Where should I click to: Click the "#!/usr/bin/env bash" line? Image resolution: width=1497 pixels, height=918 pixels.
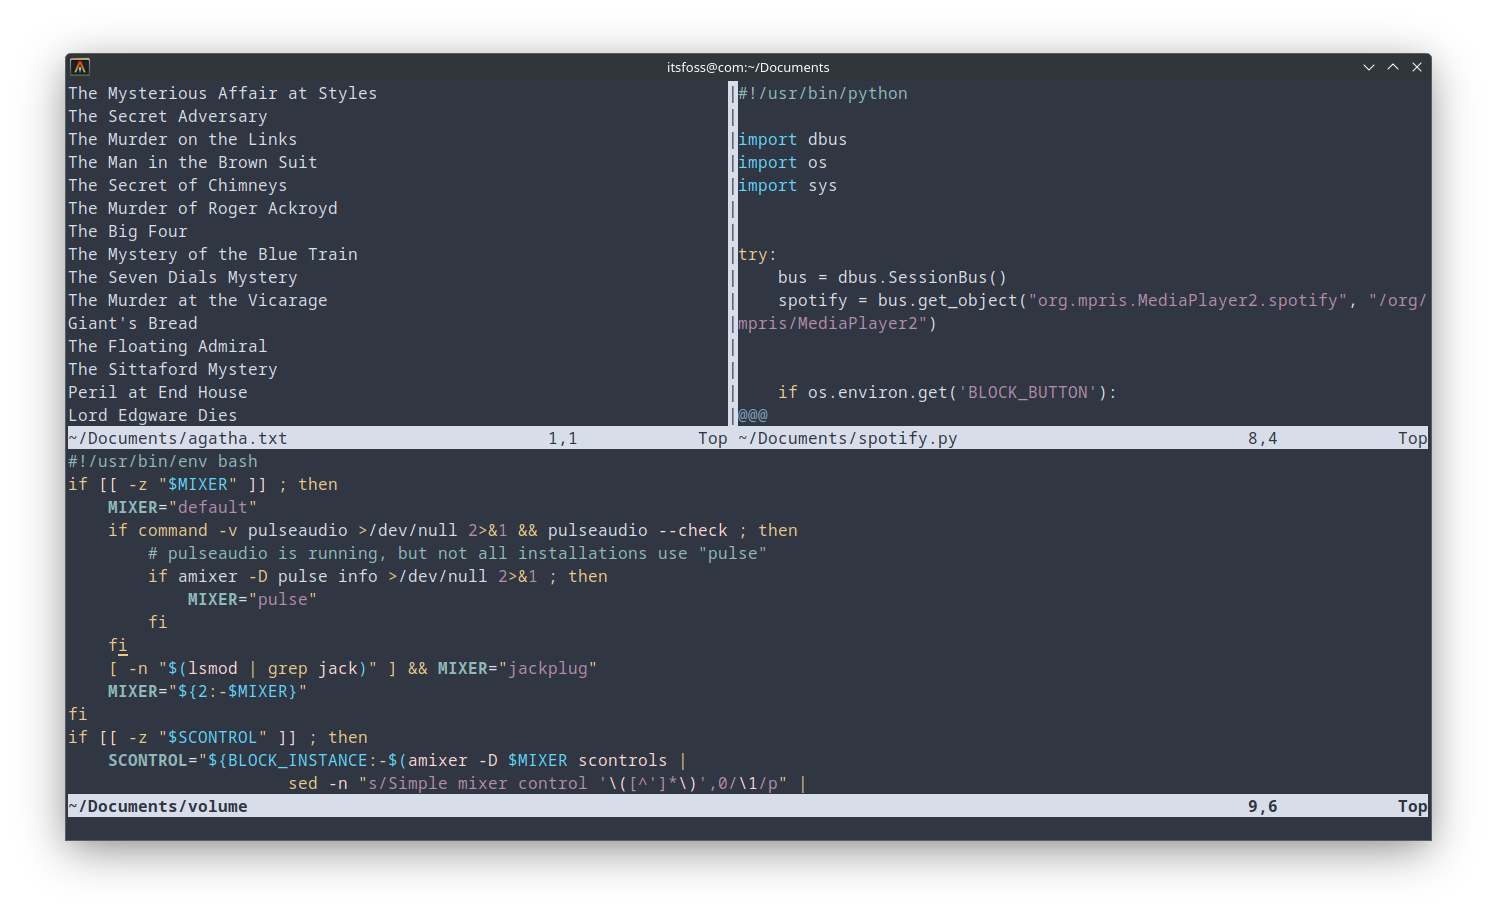(162, 461)
